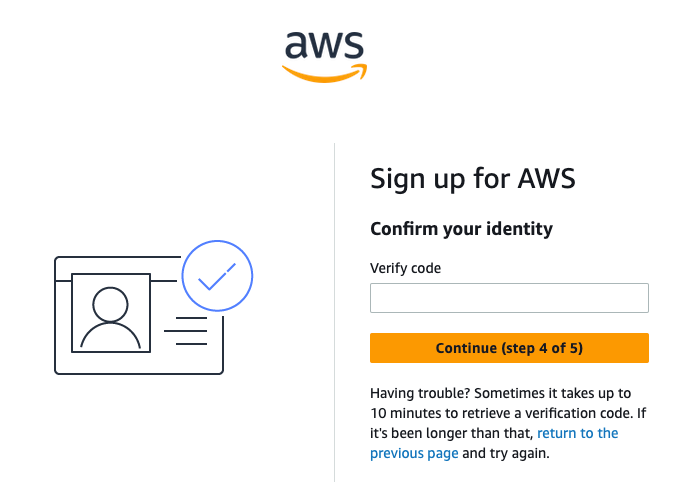Viewport: 674px width, 500px height.
Task: Click the "previous page" link text
Action: [414, 453]
